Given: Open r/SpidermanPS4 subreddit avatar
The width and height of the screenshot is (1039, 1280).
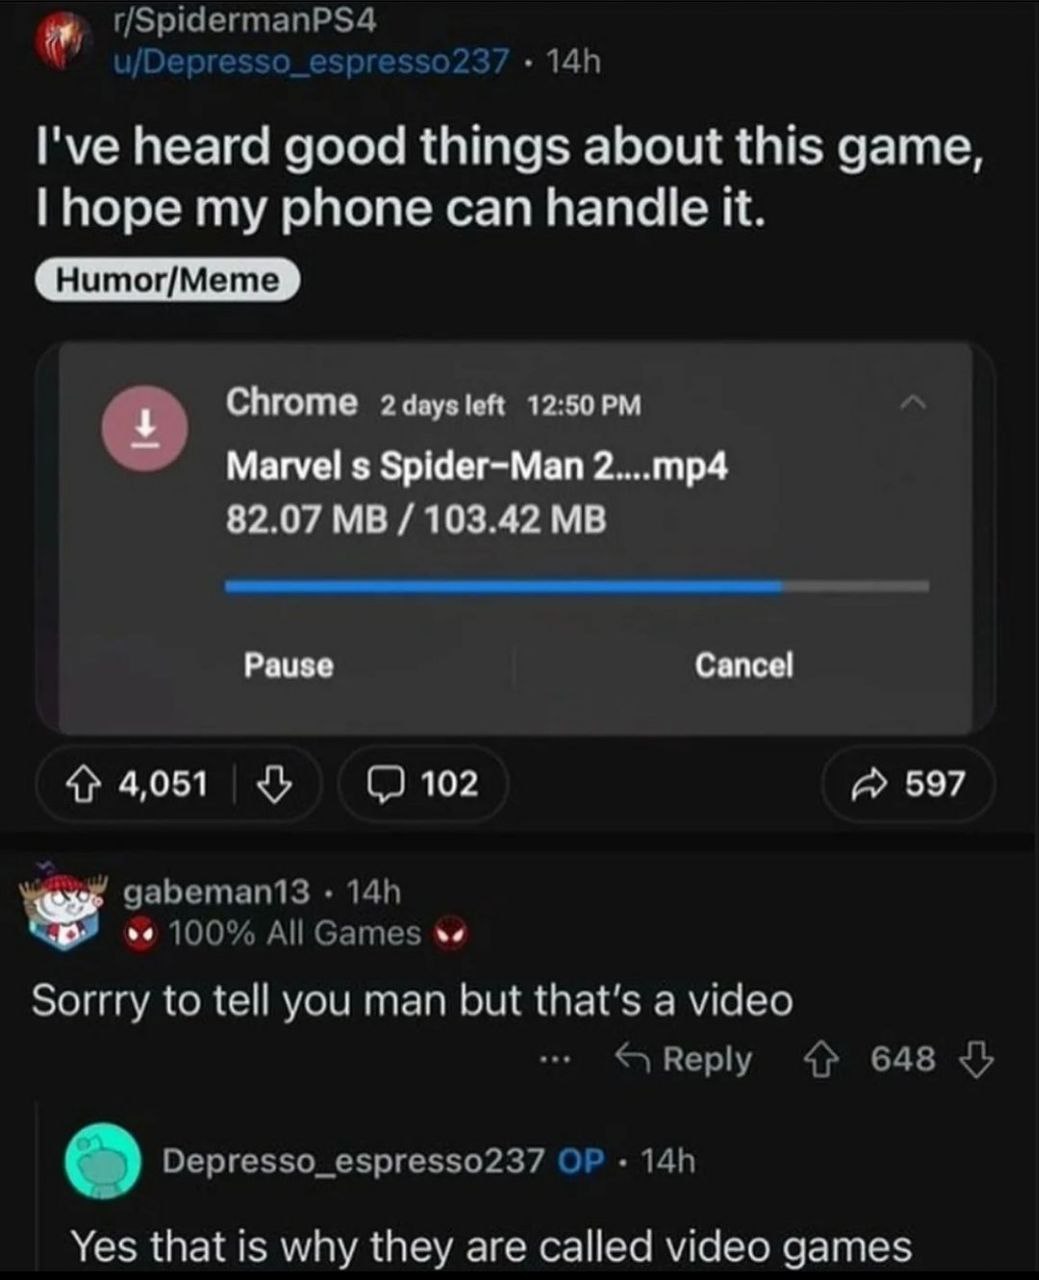Looking at the screenshot, I should [58, 40].
